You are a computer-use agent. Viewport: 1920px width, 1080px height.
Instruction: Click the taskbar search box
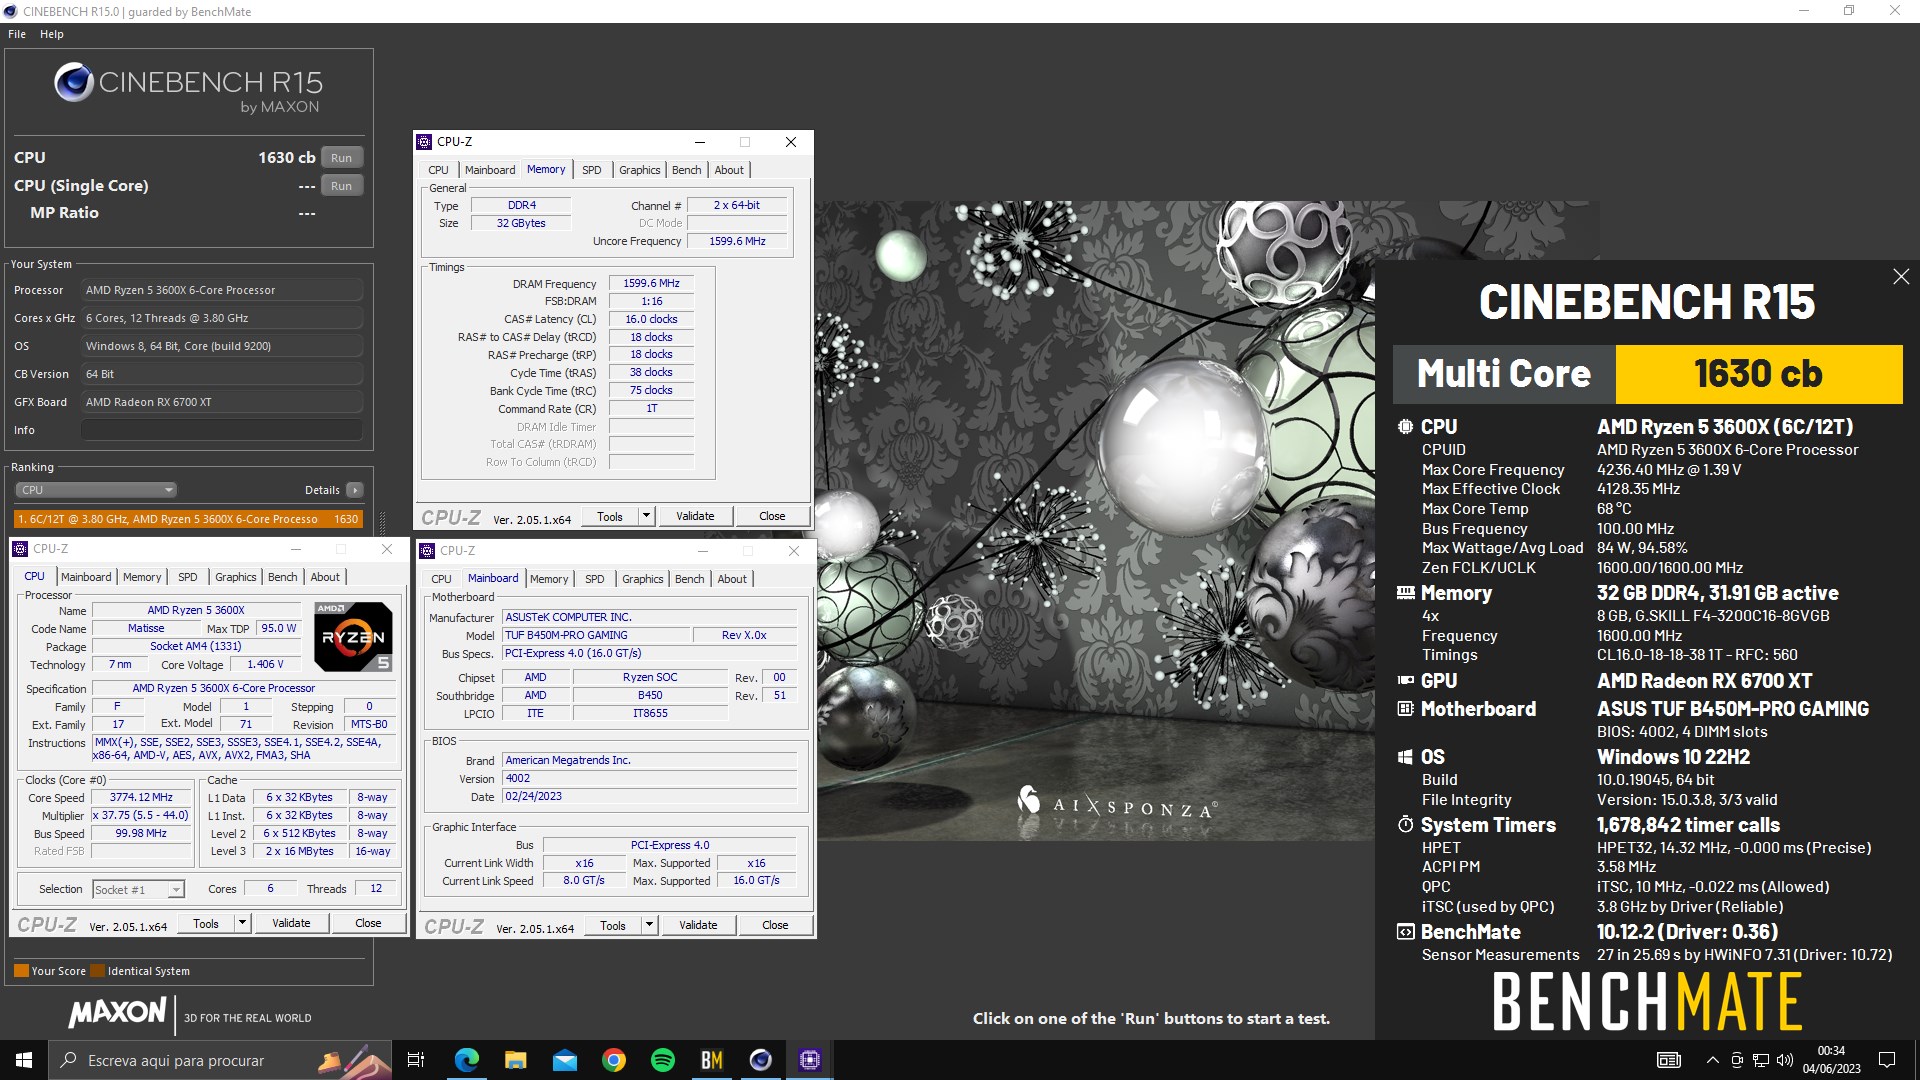tap(220, 1060)
